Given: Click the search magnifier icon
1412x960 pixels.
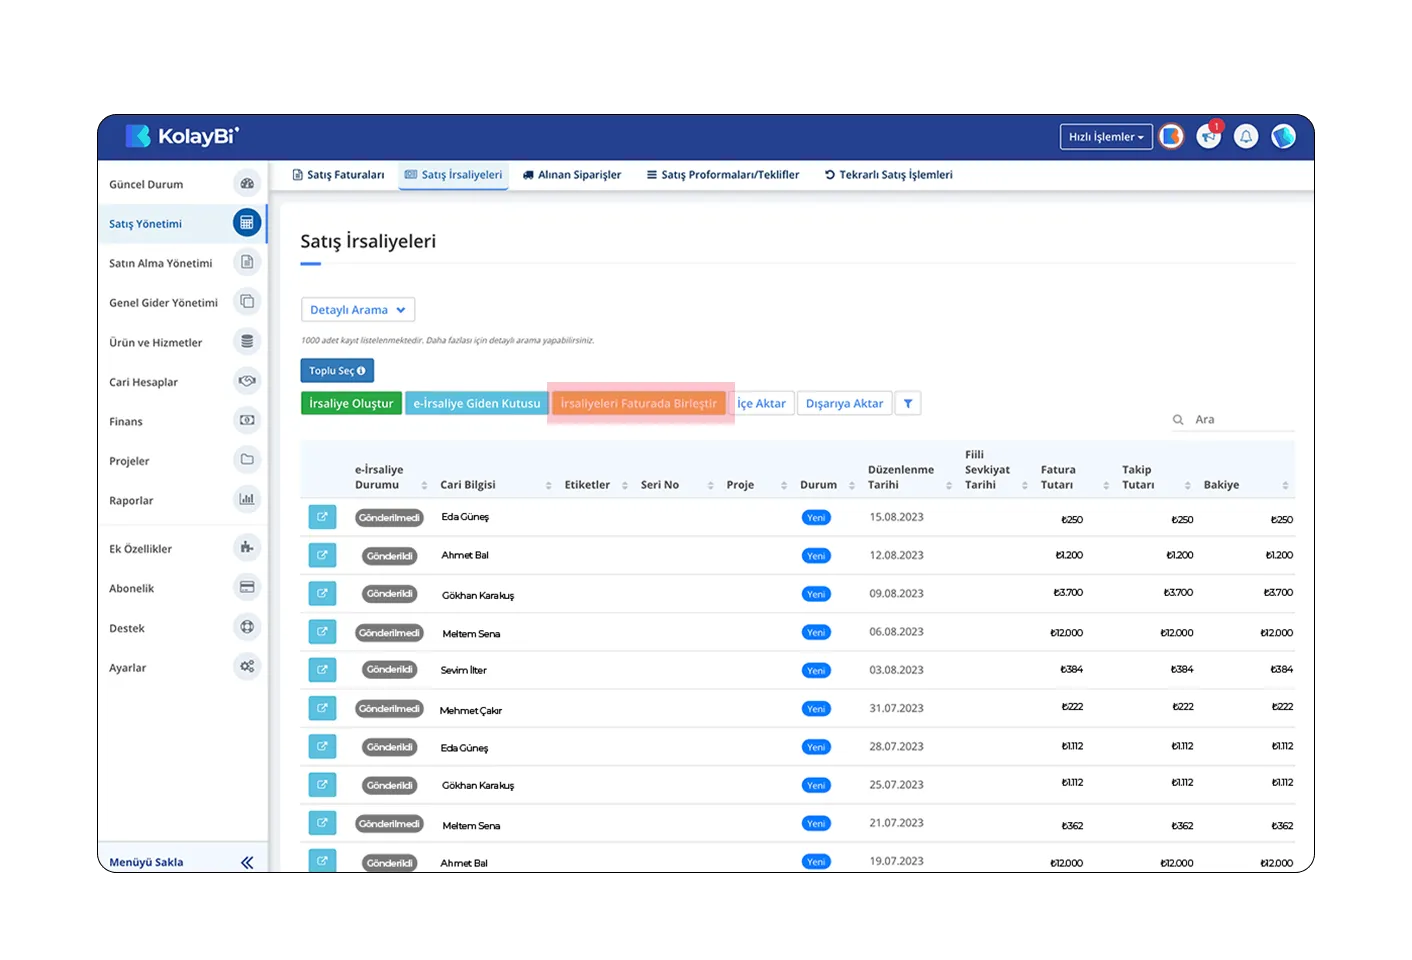Looking at the screenshot, I should 1178,420.
